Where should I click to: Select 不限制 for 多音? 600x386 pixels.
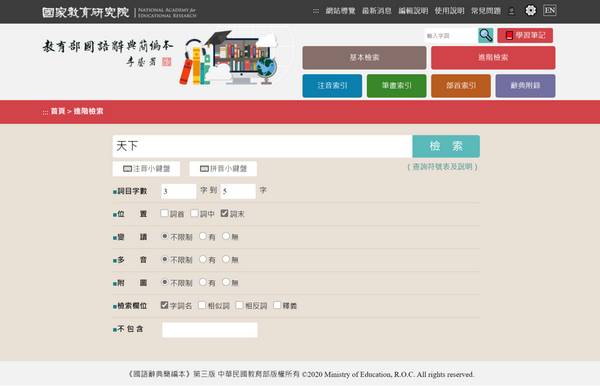[x=165, y=259]
